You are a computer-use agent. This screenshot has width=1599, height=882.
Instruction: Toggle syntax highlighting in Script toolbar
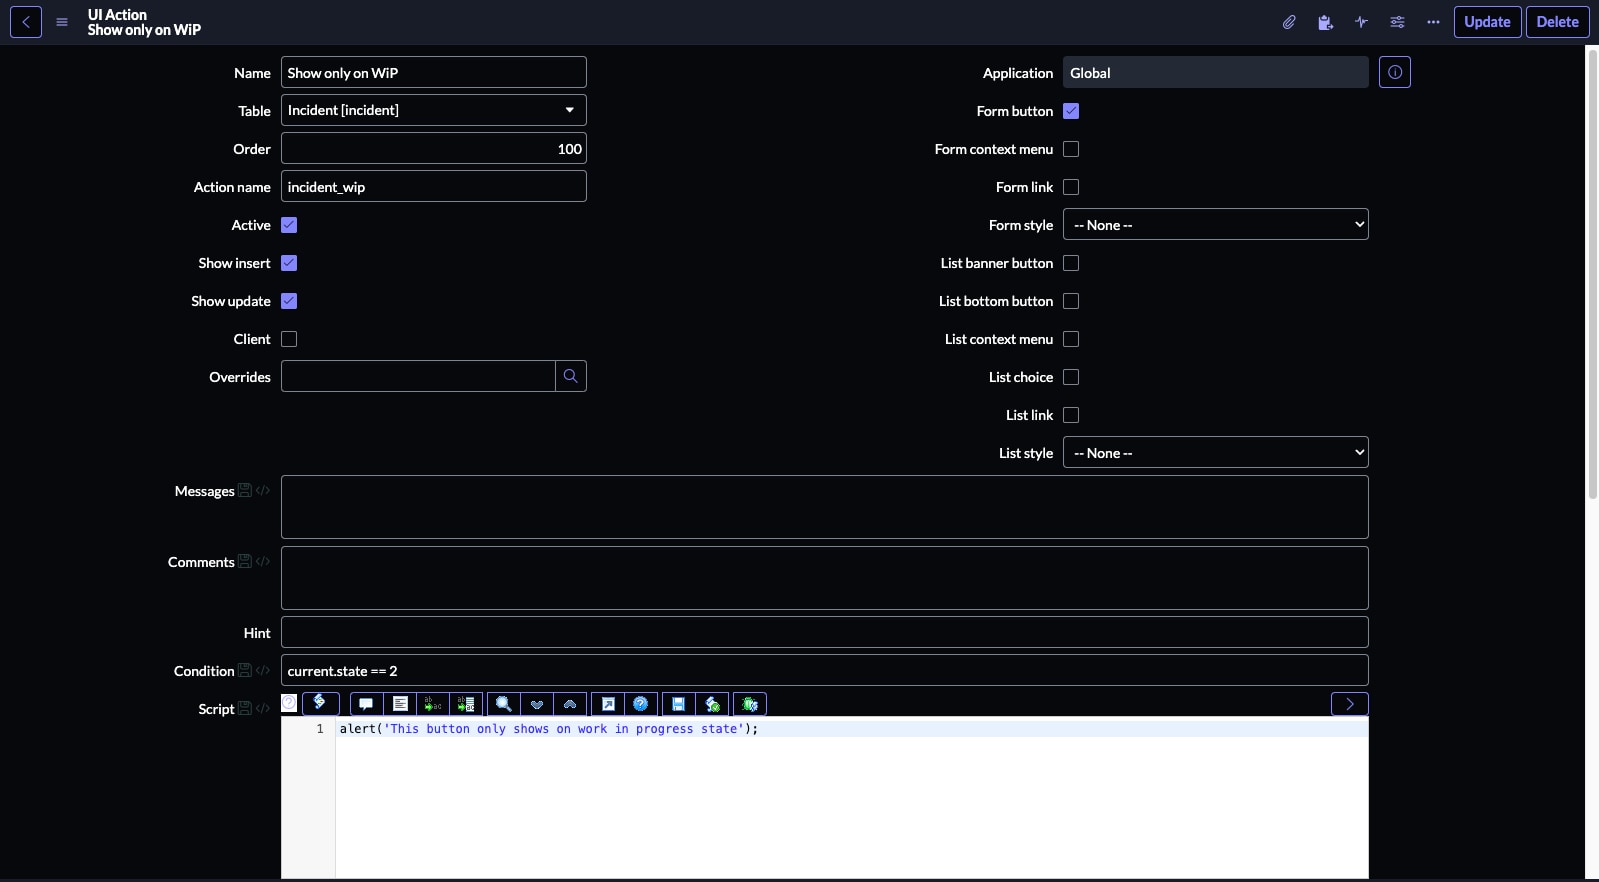(x=321, y=704)
